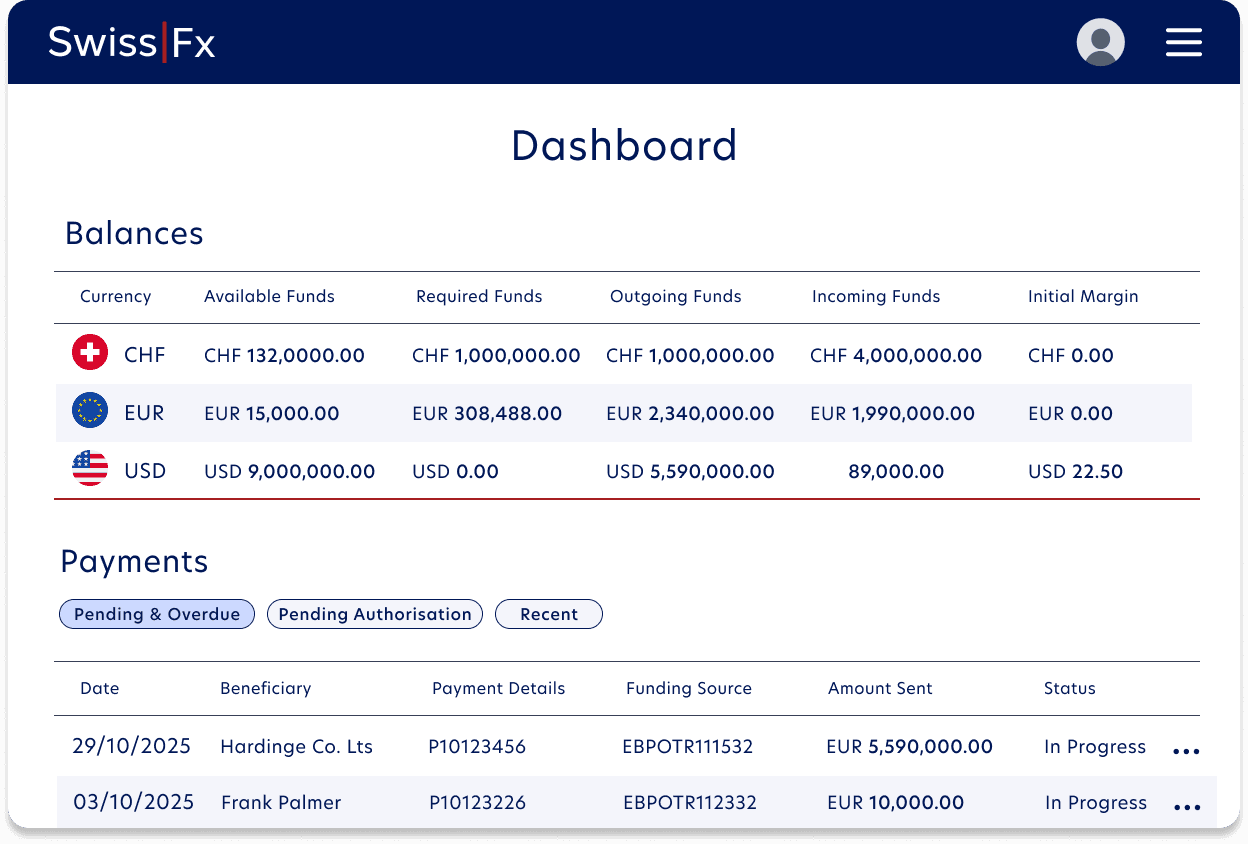1248x844 pixels.
Task: Click the Swiss flag beside CHF
Action: [89, 353]
